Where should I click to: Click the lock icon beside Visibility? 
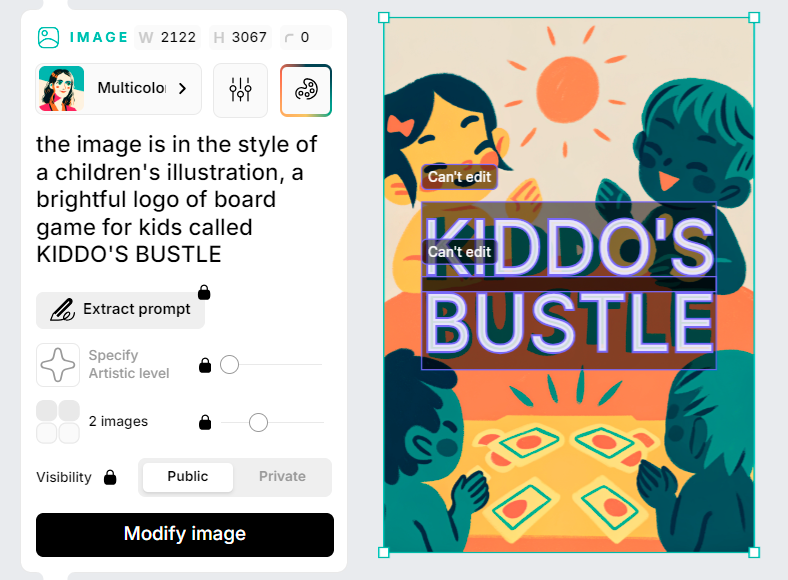tap(110, 477)
